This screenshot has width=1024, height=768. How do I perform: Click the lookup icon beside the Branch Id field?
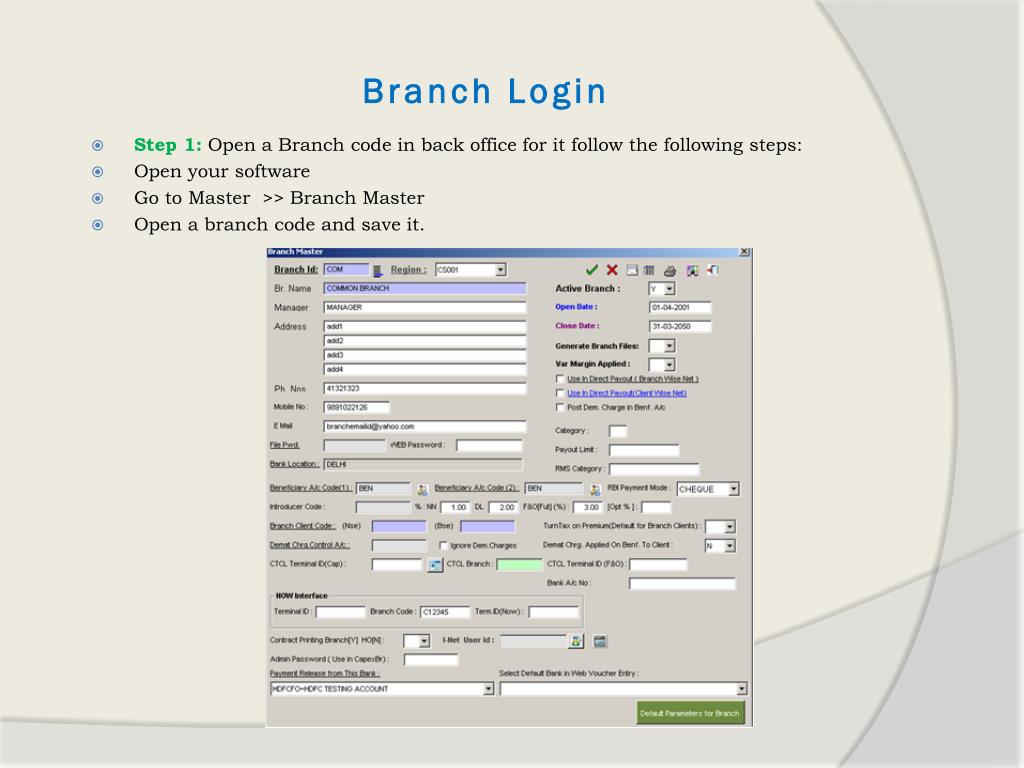(378, 270)
